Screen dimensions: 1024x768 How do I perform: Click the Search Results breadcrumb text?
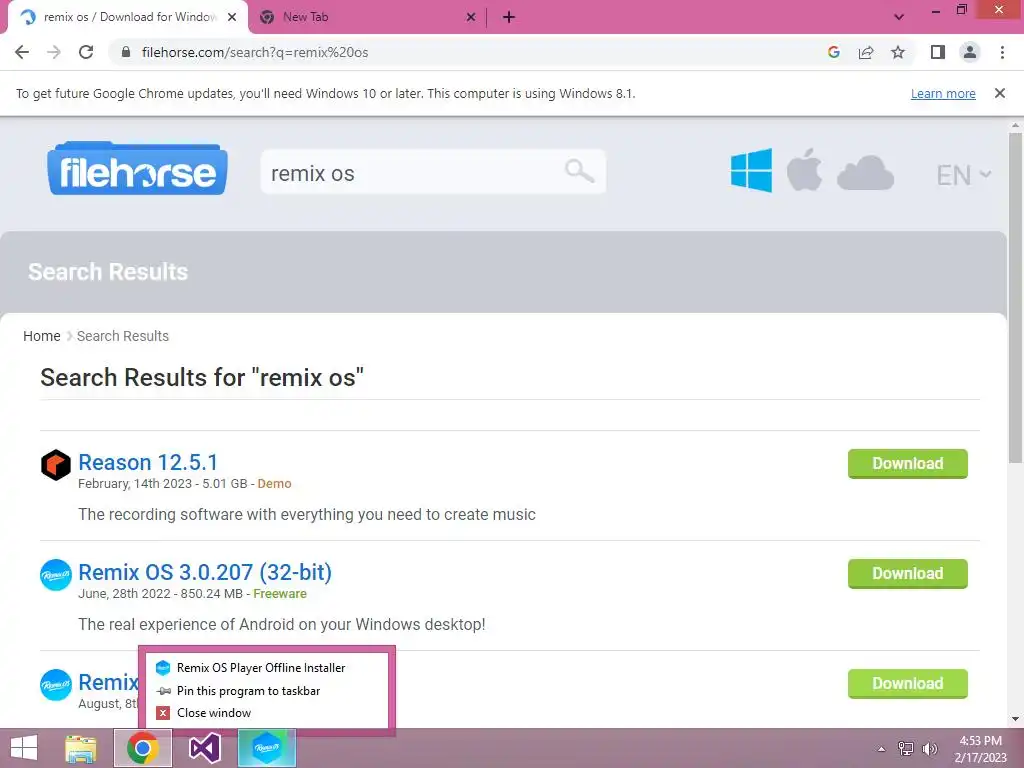coord(123,336)
